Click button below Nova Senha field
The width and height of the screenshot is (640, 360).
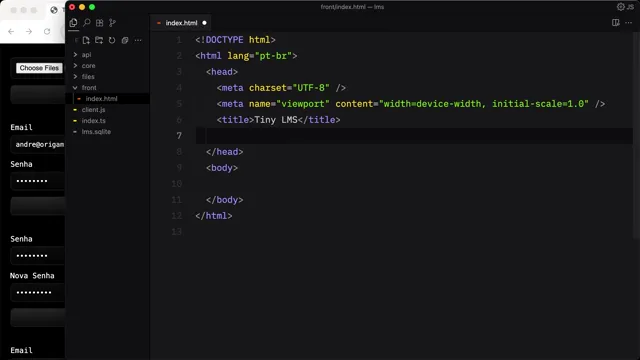point(38,318)
